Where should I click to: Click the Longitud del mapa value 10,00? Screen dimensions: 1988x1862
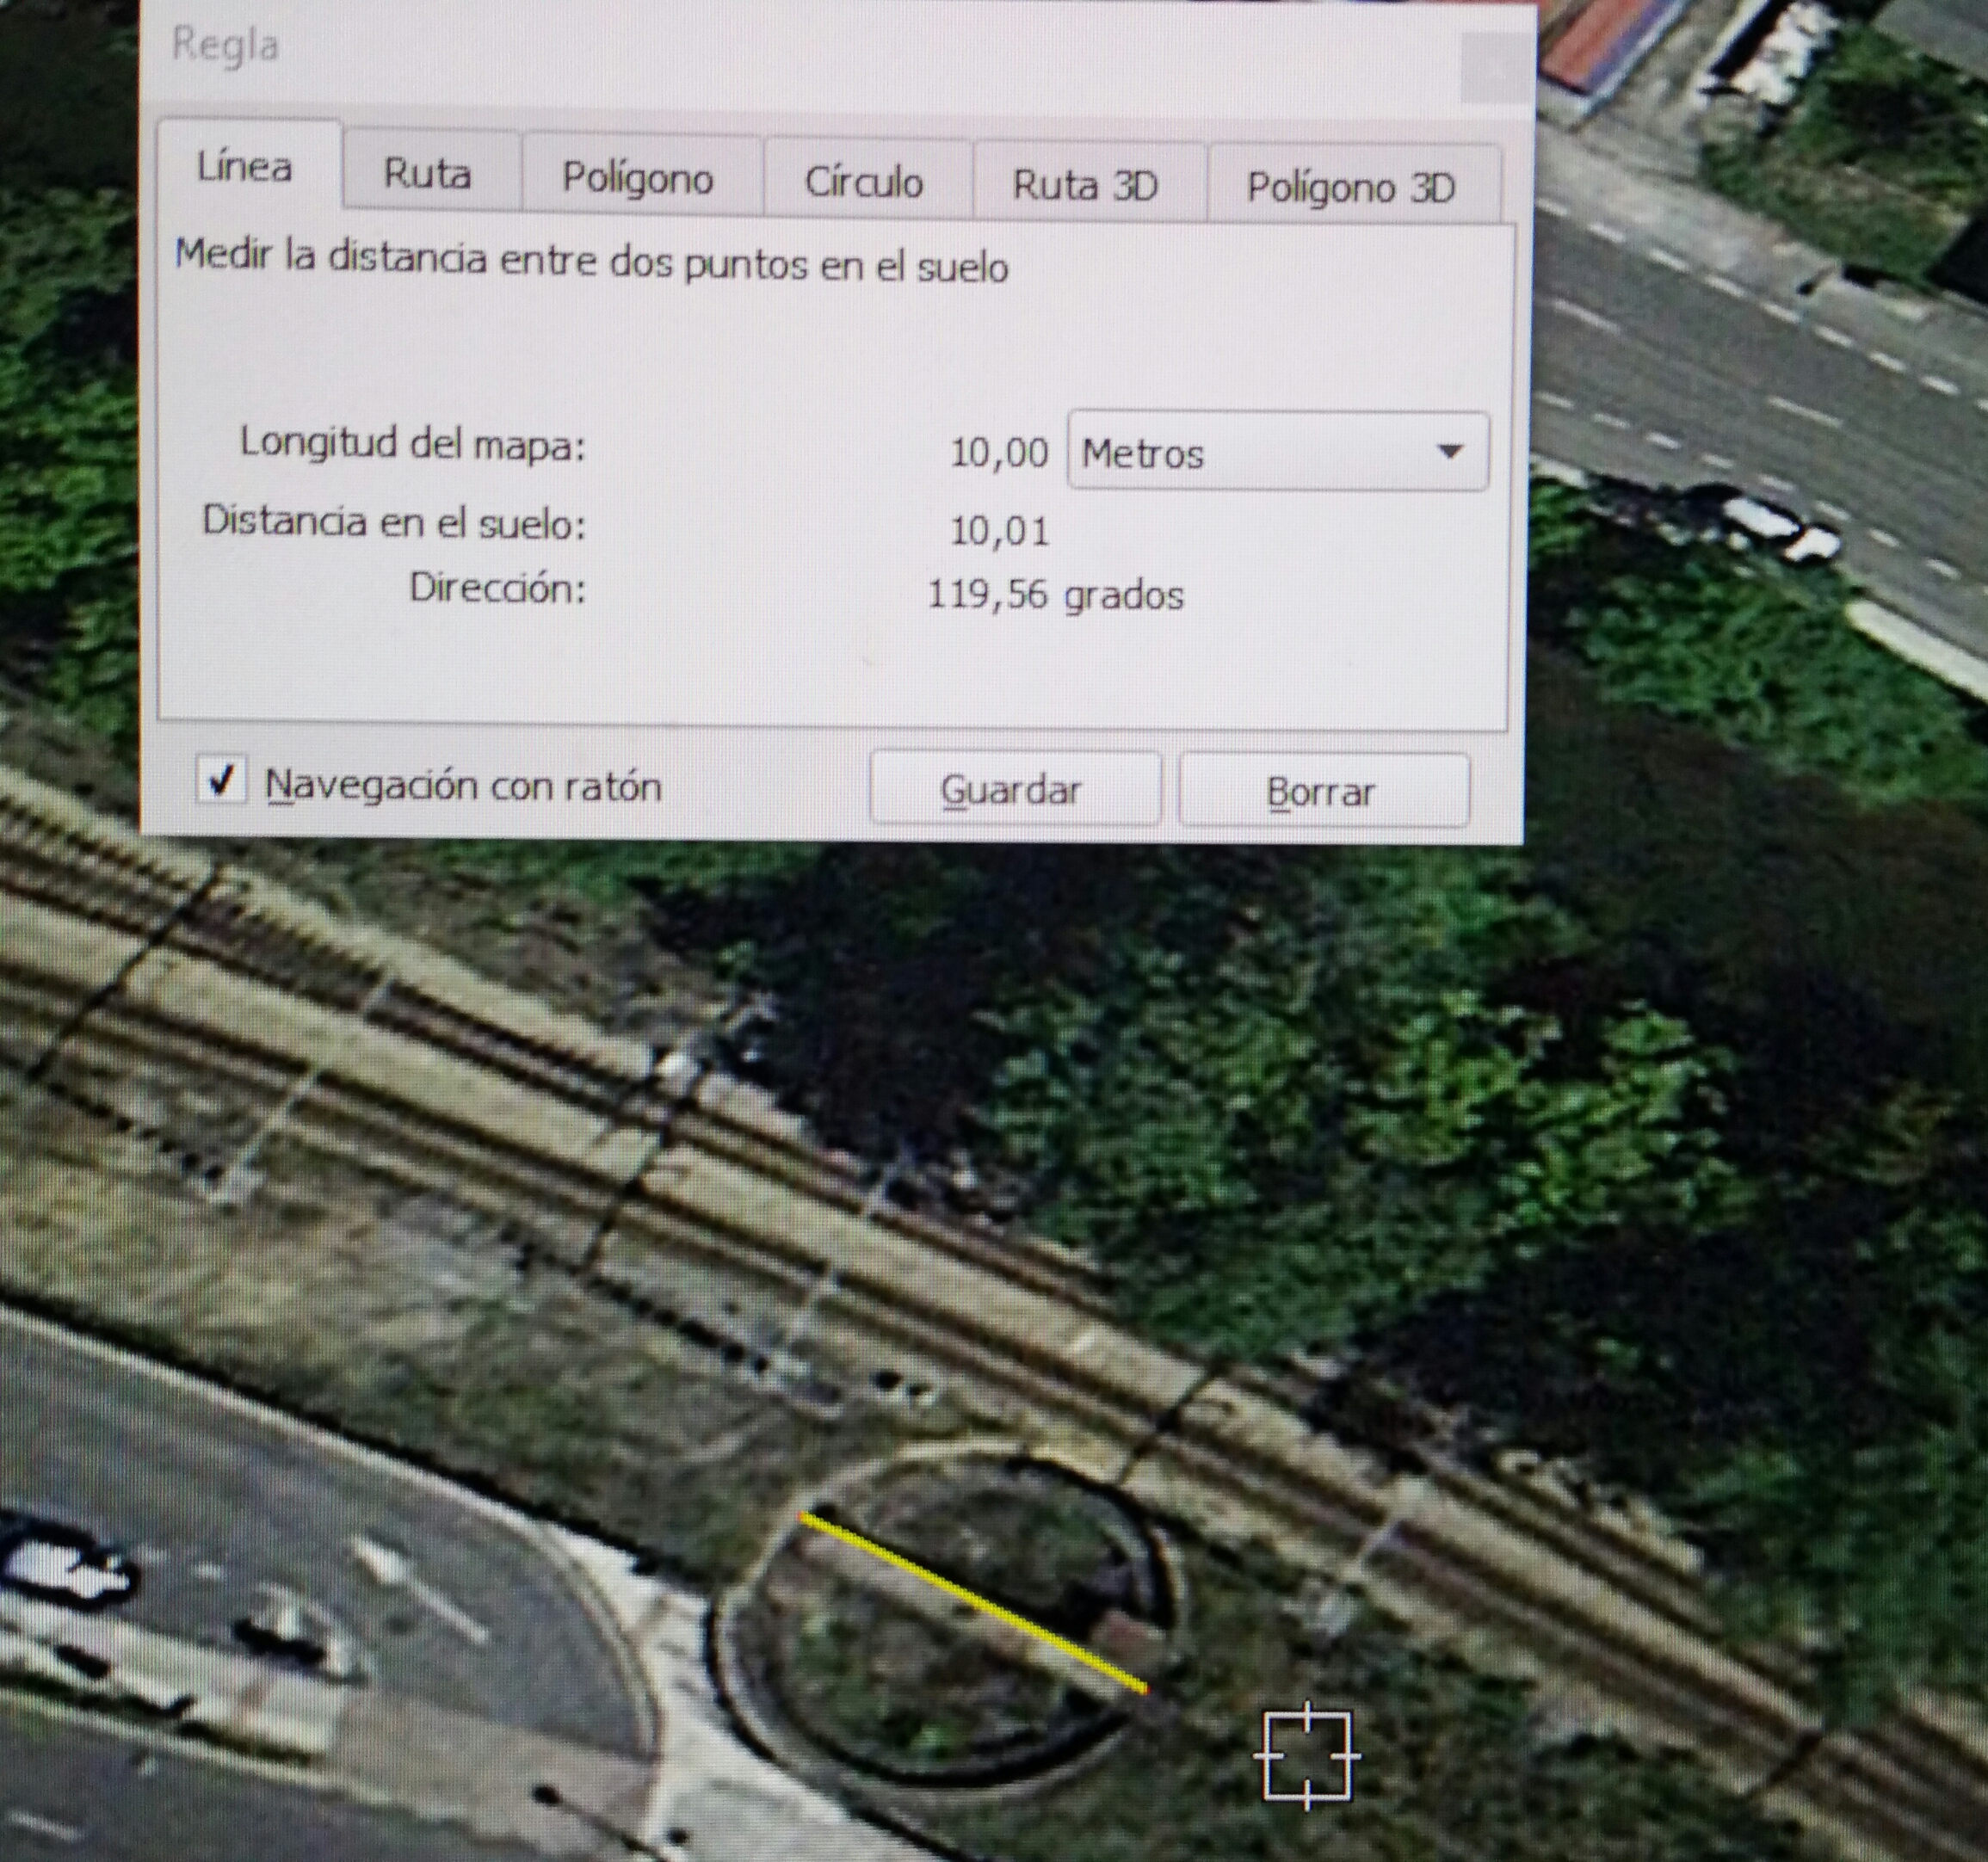999,453
